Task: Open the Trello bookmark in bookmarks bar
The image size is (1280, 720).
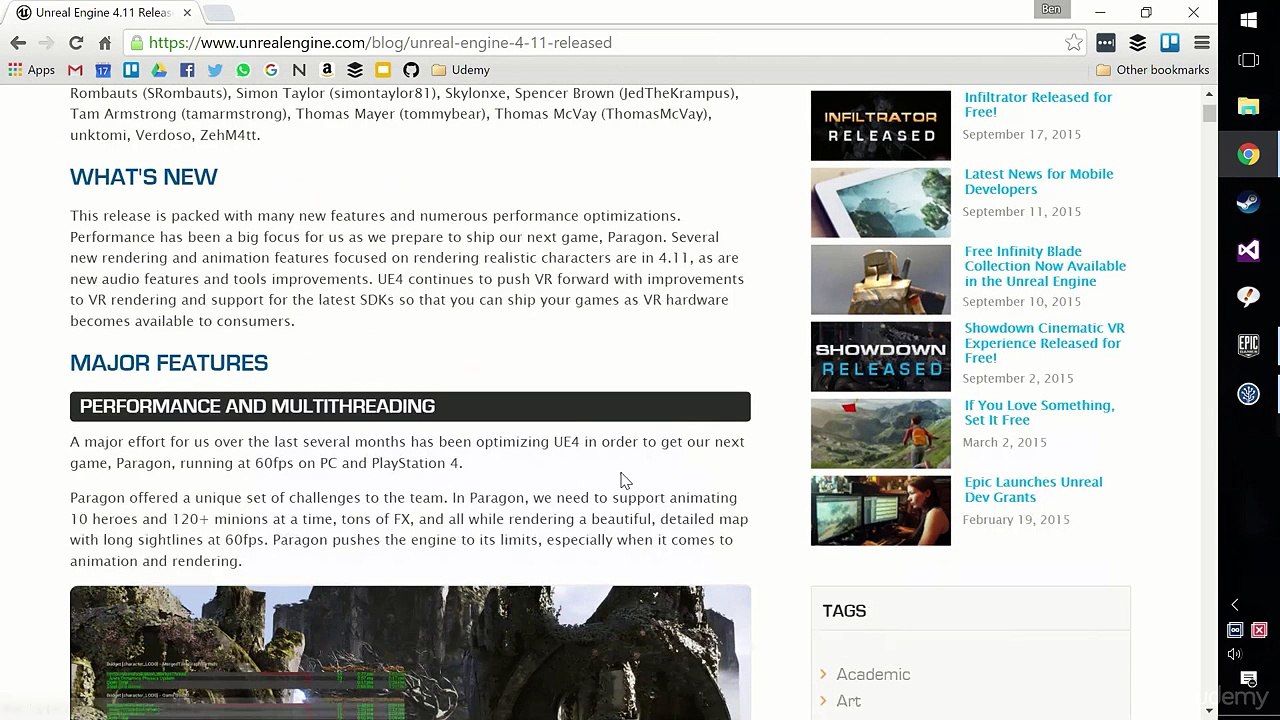Action: (x=131, y=70)
